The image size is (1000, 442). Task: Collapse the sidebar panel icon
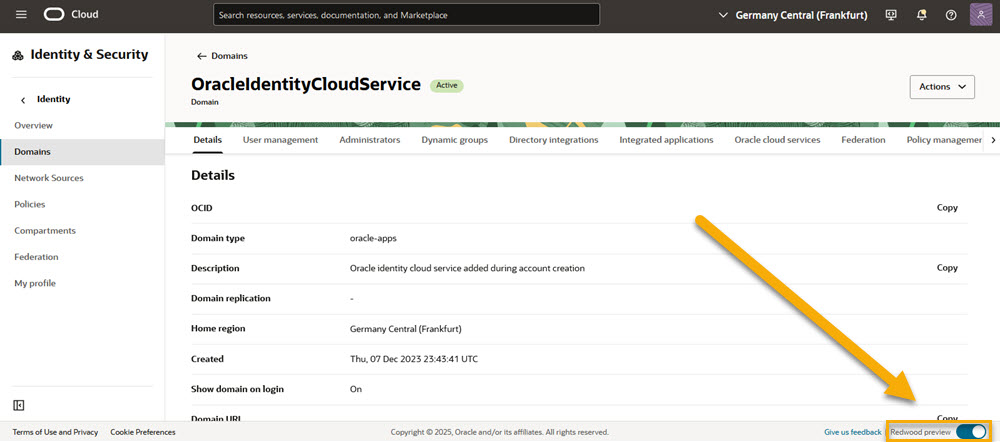coord(18,405)
